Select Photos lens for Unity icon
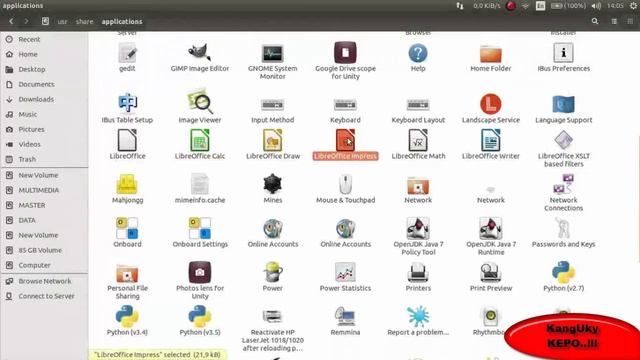 [x=200, y=272]
